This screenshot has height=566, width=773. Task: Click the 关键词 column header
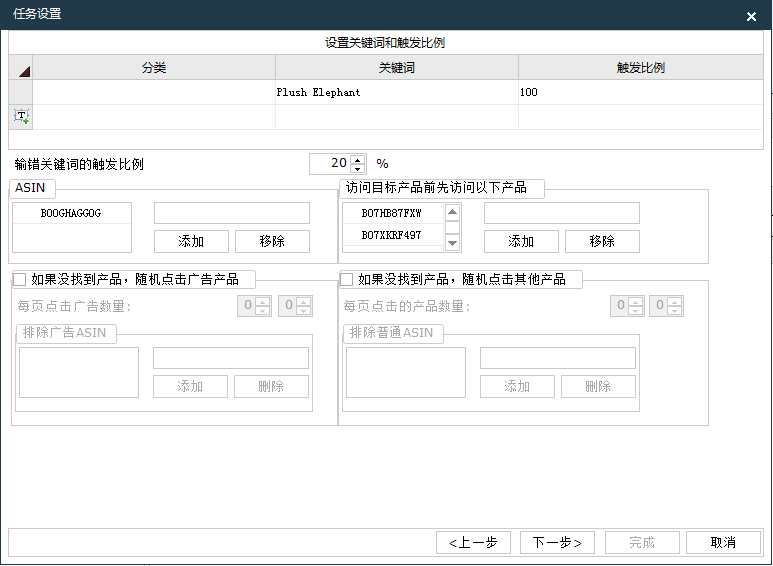397,68
